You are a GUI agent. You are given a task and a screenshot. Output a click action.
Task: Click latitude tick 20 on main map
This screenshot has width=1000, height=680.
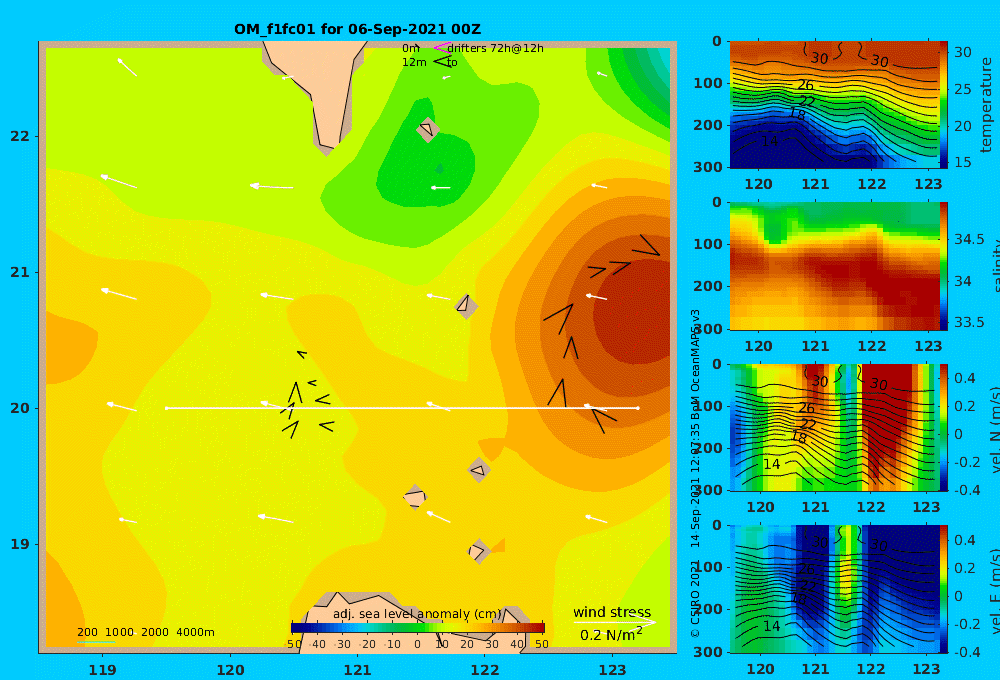click(20, 408)
